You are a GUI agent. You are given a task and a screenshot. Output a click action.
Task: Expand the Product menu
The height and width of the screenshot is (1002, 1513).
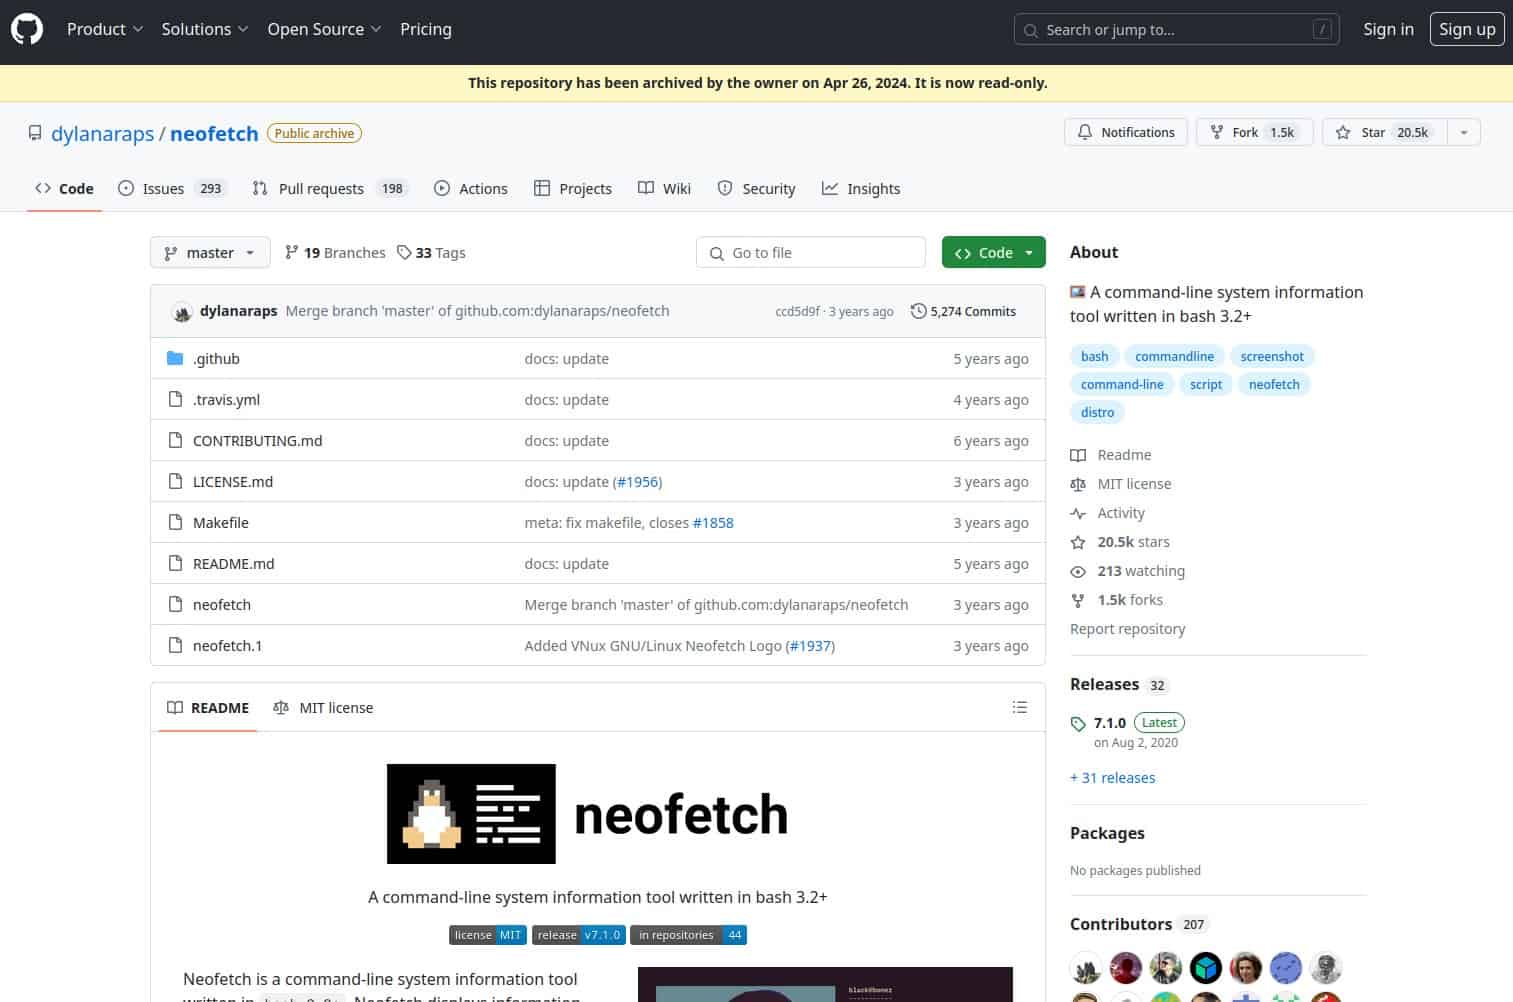tap(104, 29)
